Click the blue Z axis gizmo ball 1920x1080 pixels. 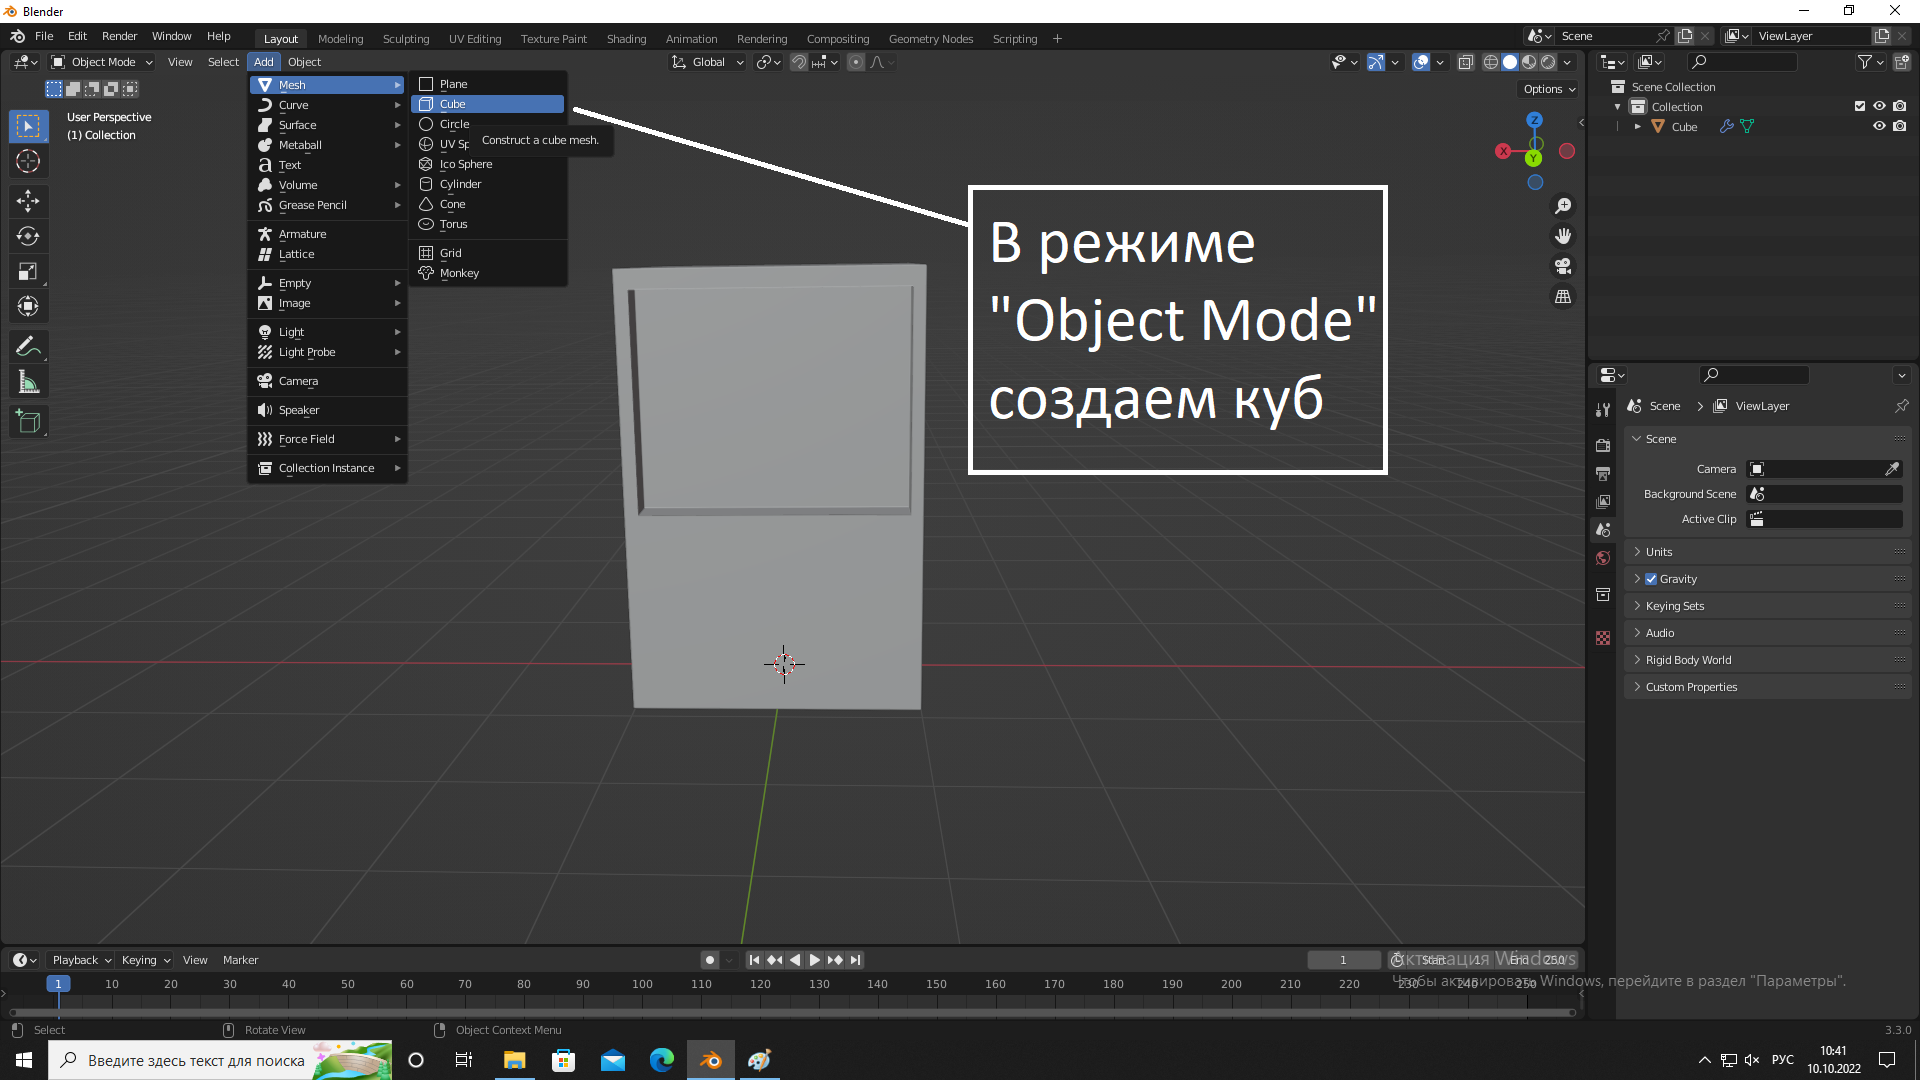(1534, 120)
